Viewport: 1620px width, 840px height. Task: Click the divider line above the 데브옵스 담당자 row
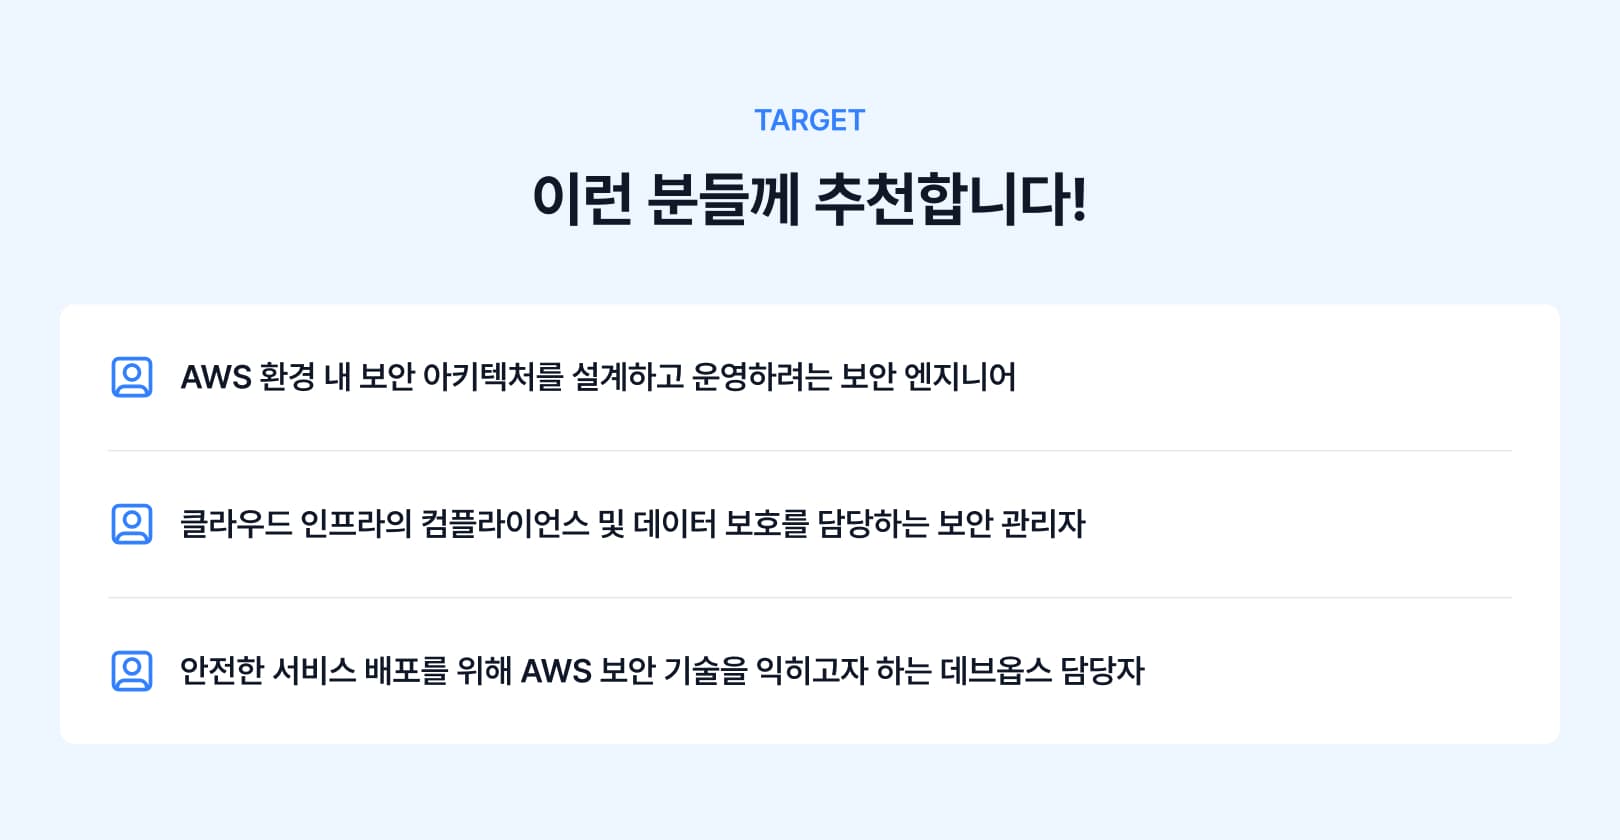pyautogui.click(x=810, y=598)
